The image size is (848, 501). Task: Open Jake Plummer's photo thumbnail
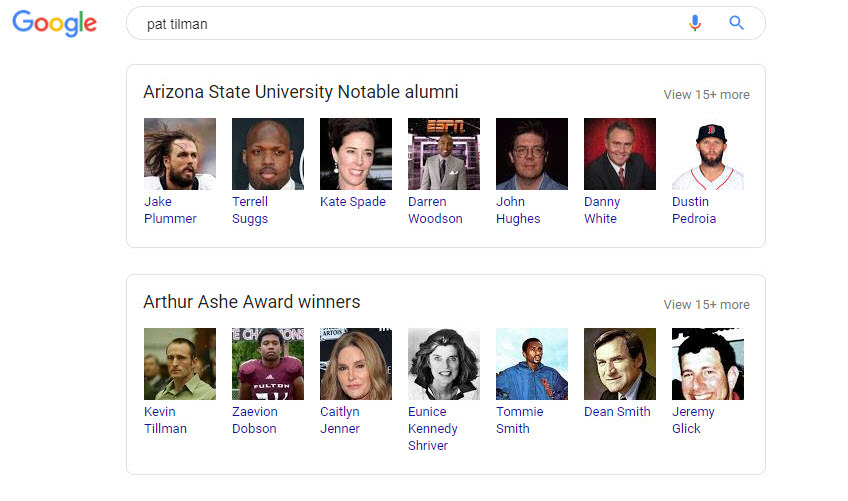point(180,154)
